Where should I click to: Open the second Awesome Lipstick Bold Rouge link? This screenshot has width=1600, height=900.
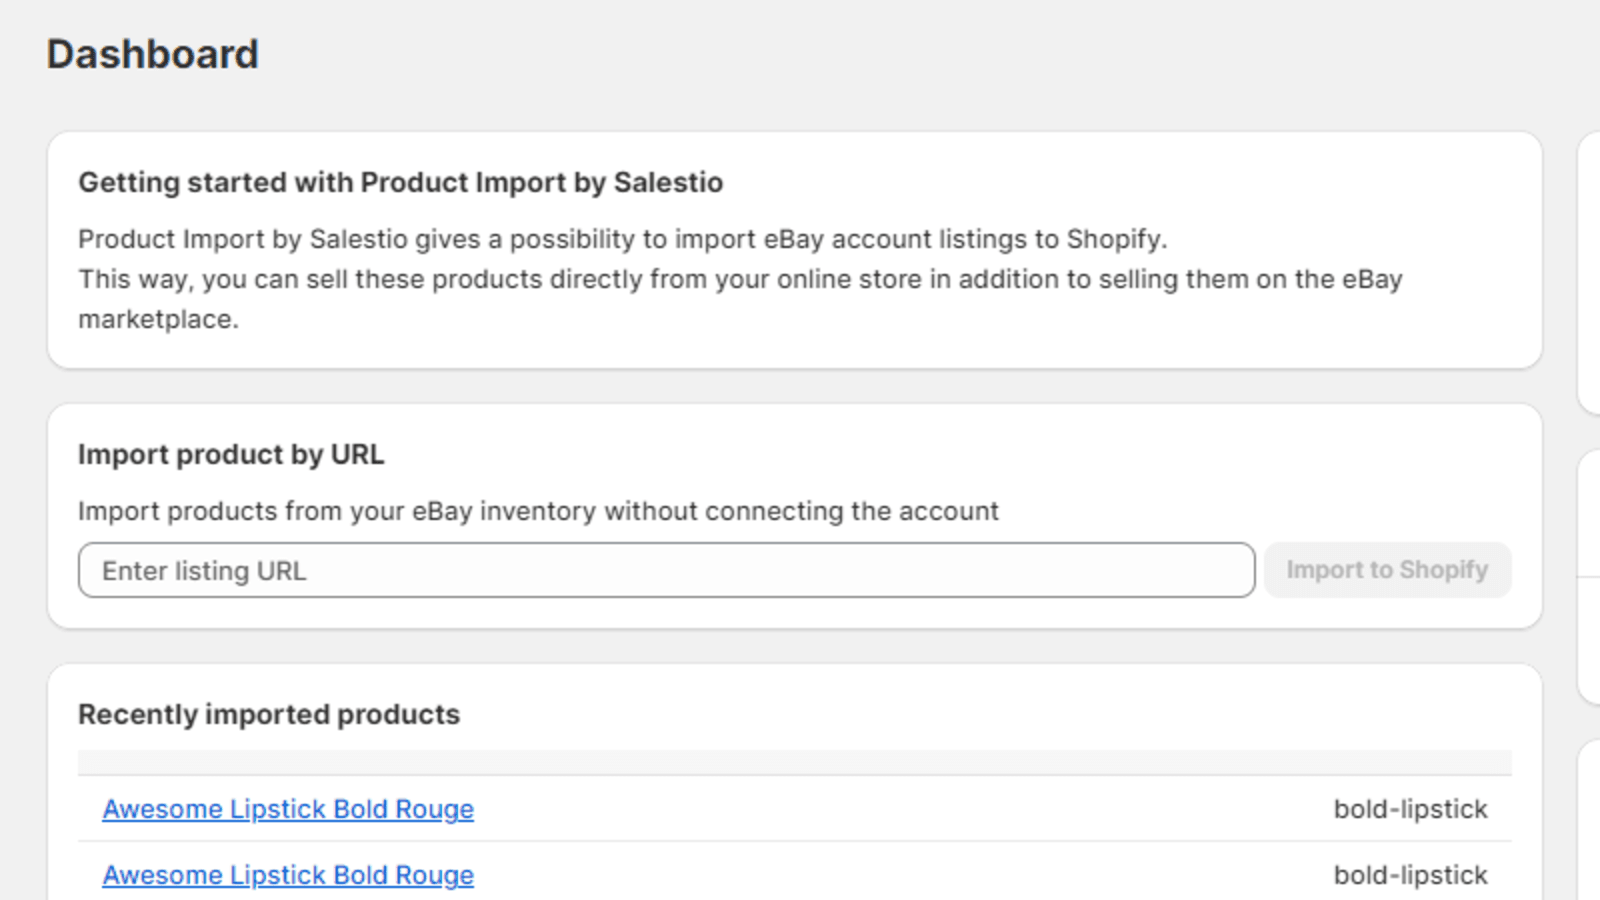tap(287, 875)
